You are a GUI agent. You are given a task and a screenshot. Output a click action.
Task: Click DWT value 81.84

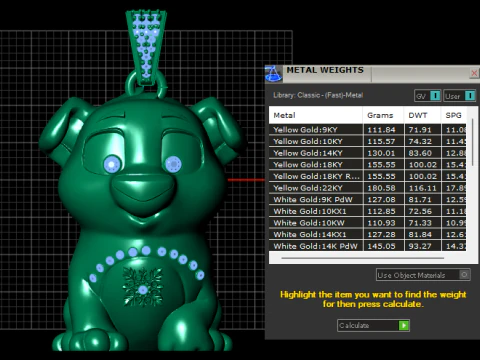pyautogui.click(x=420, y=235)
